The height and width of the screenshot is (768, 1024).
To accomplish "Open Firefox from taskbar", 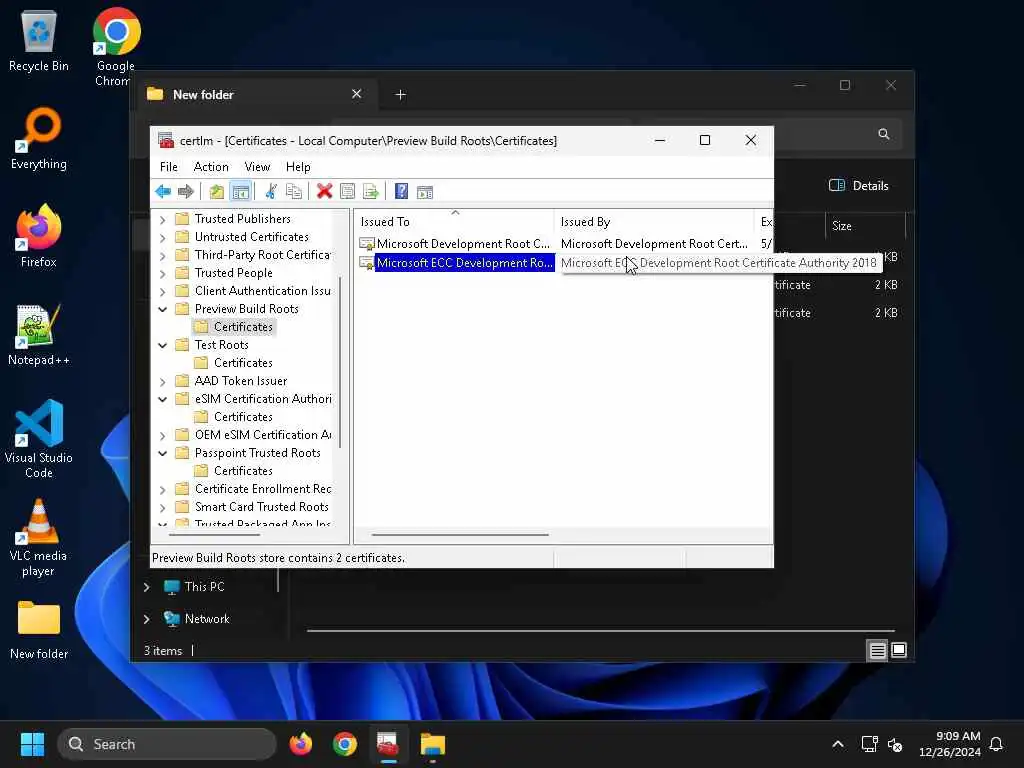I will pyautogui.click(x=300, y=744).
